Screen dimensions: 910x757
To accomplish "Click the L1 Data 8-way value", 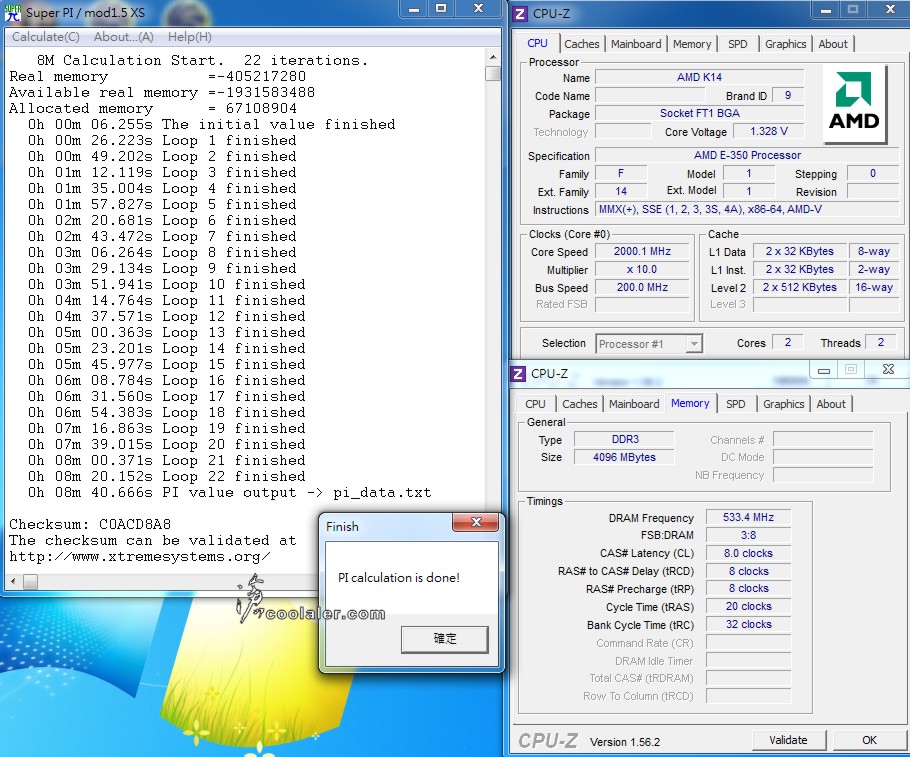I will click(873, 251).
